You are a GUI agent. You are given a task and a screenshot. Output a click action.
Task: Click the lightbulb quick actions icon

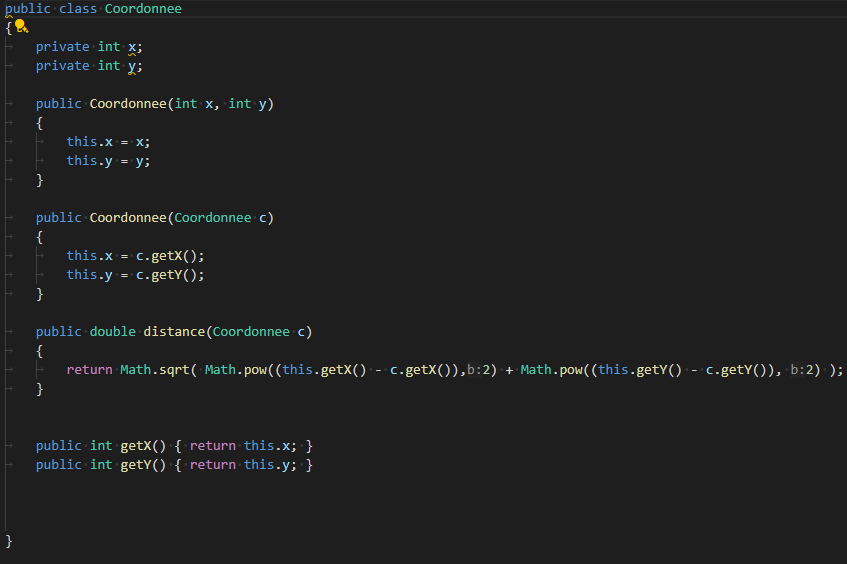(19, 27)
